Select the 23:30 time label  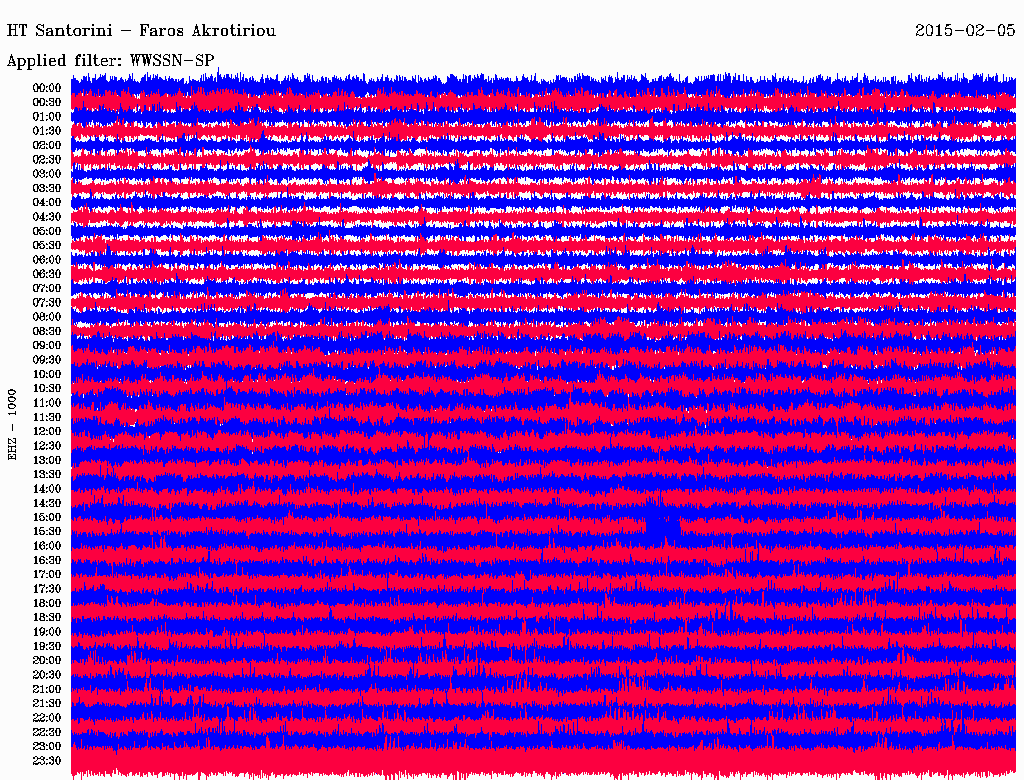tap(46, 761)
